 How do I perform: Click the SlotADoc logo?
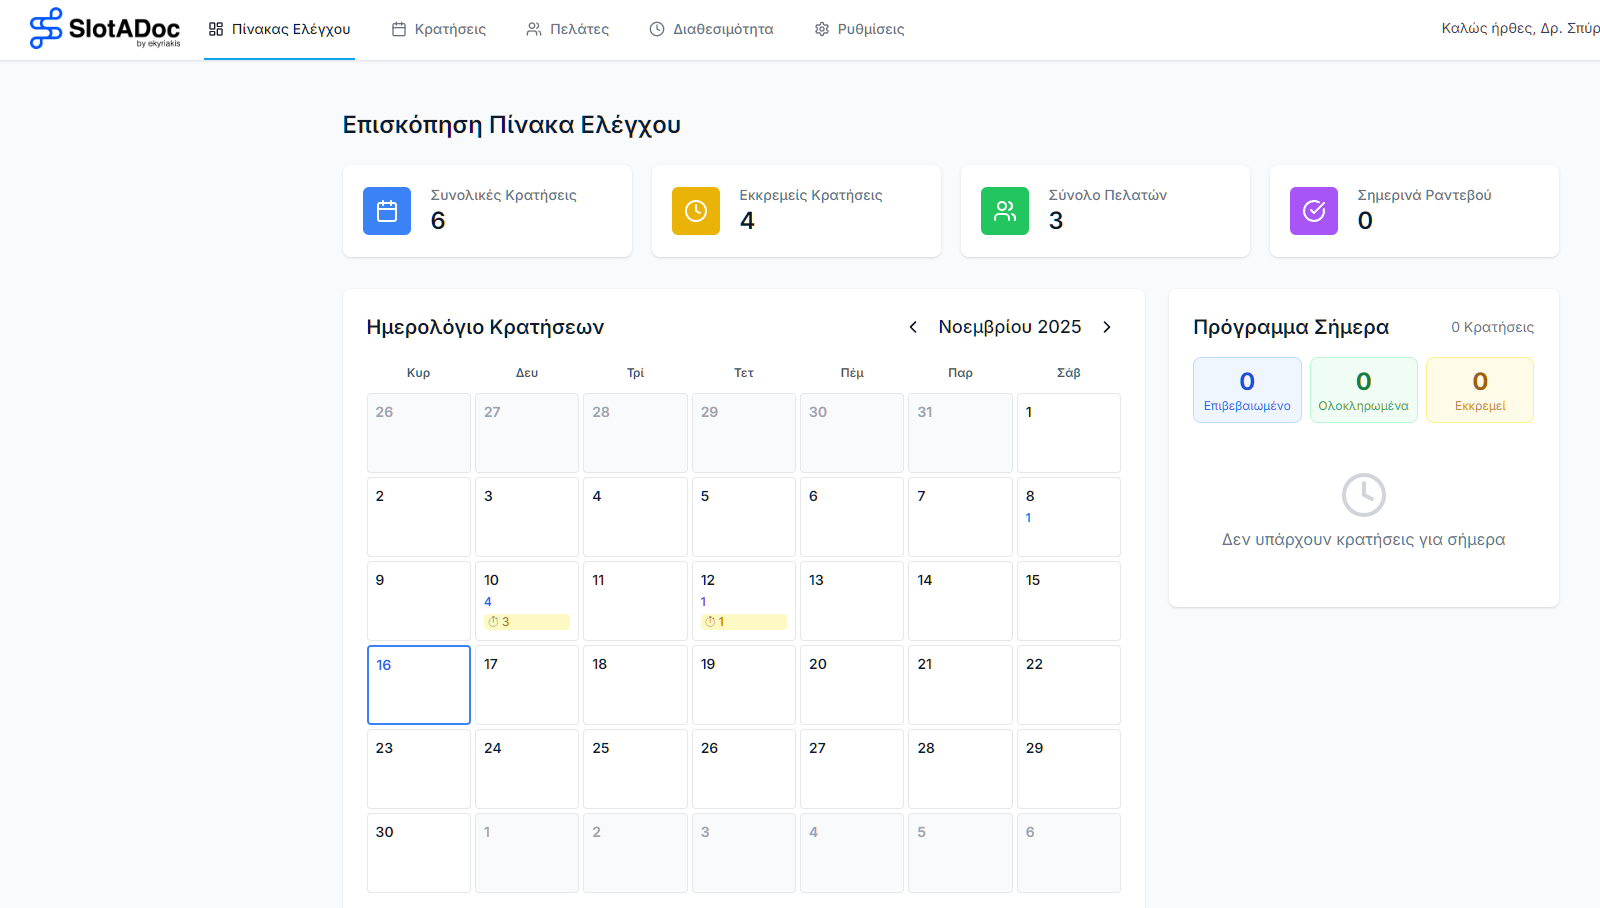(x=105, y=29)
